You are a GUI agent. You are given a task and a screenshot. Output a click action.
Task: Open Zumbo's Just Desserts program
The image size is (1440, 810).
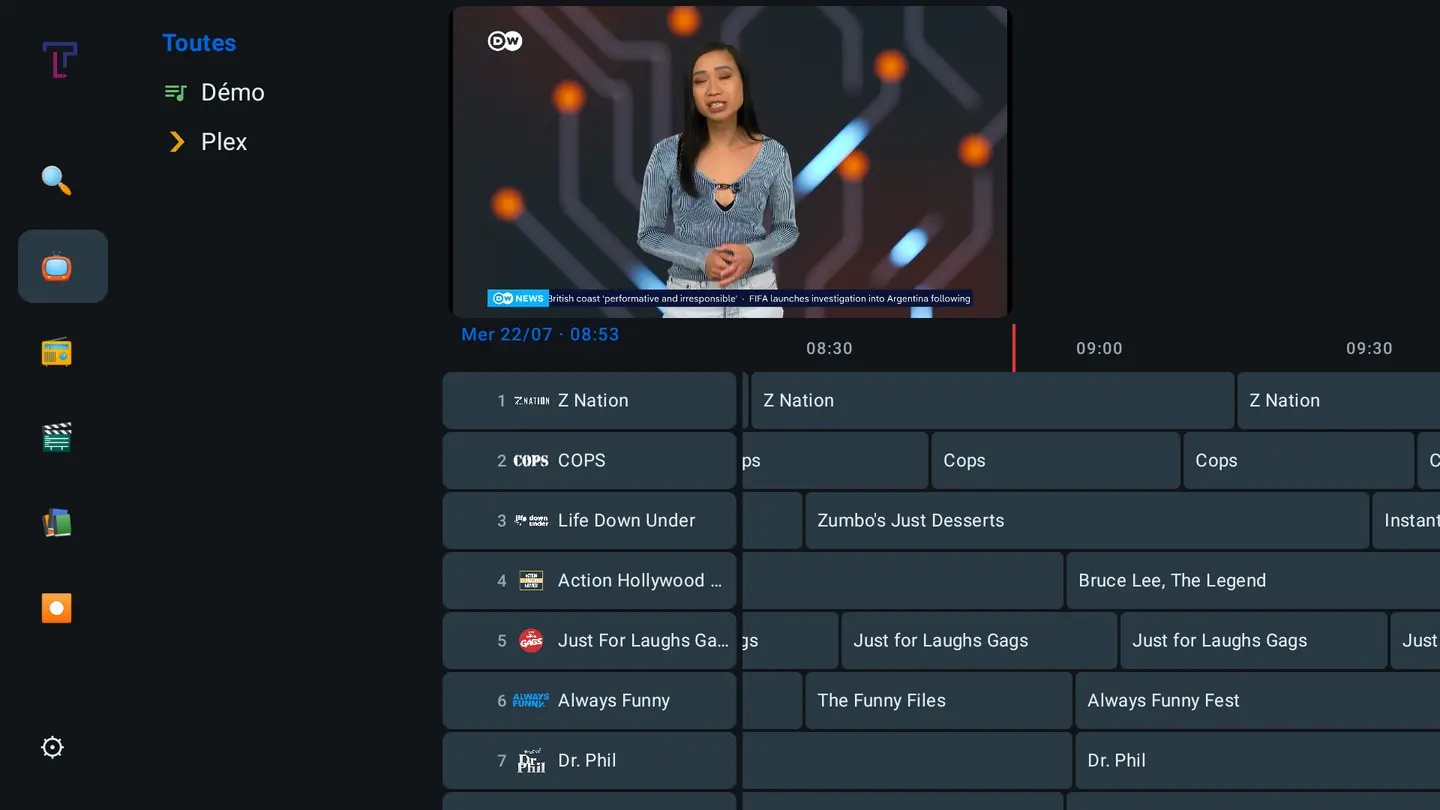[x=1087, y=520]
